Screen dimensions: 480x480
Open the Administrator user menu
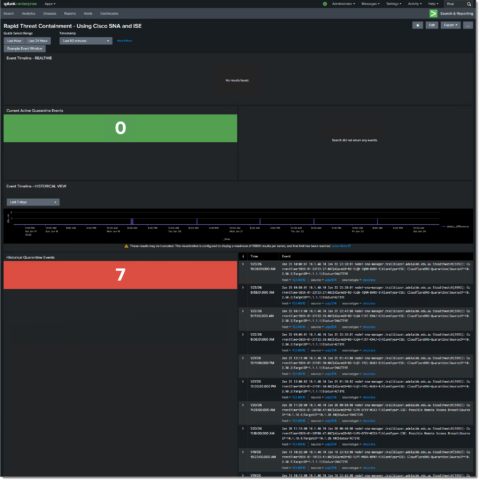coord(344,4)
